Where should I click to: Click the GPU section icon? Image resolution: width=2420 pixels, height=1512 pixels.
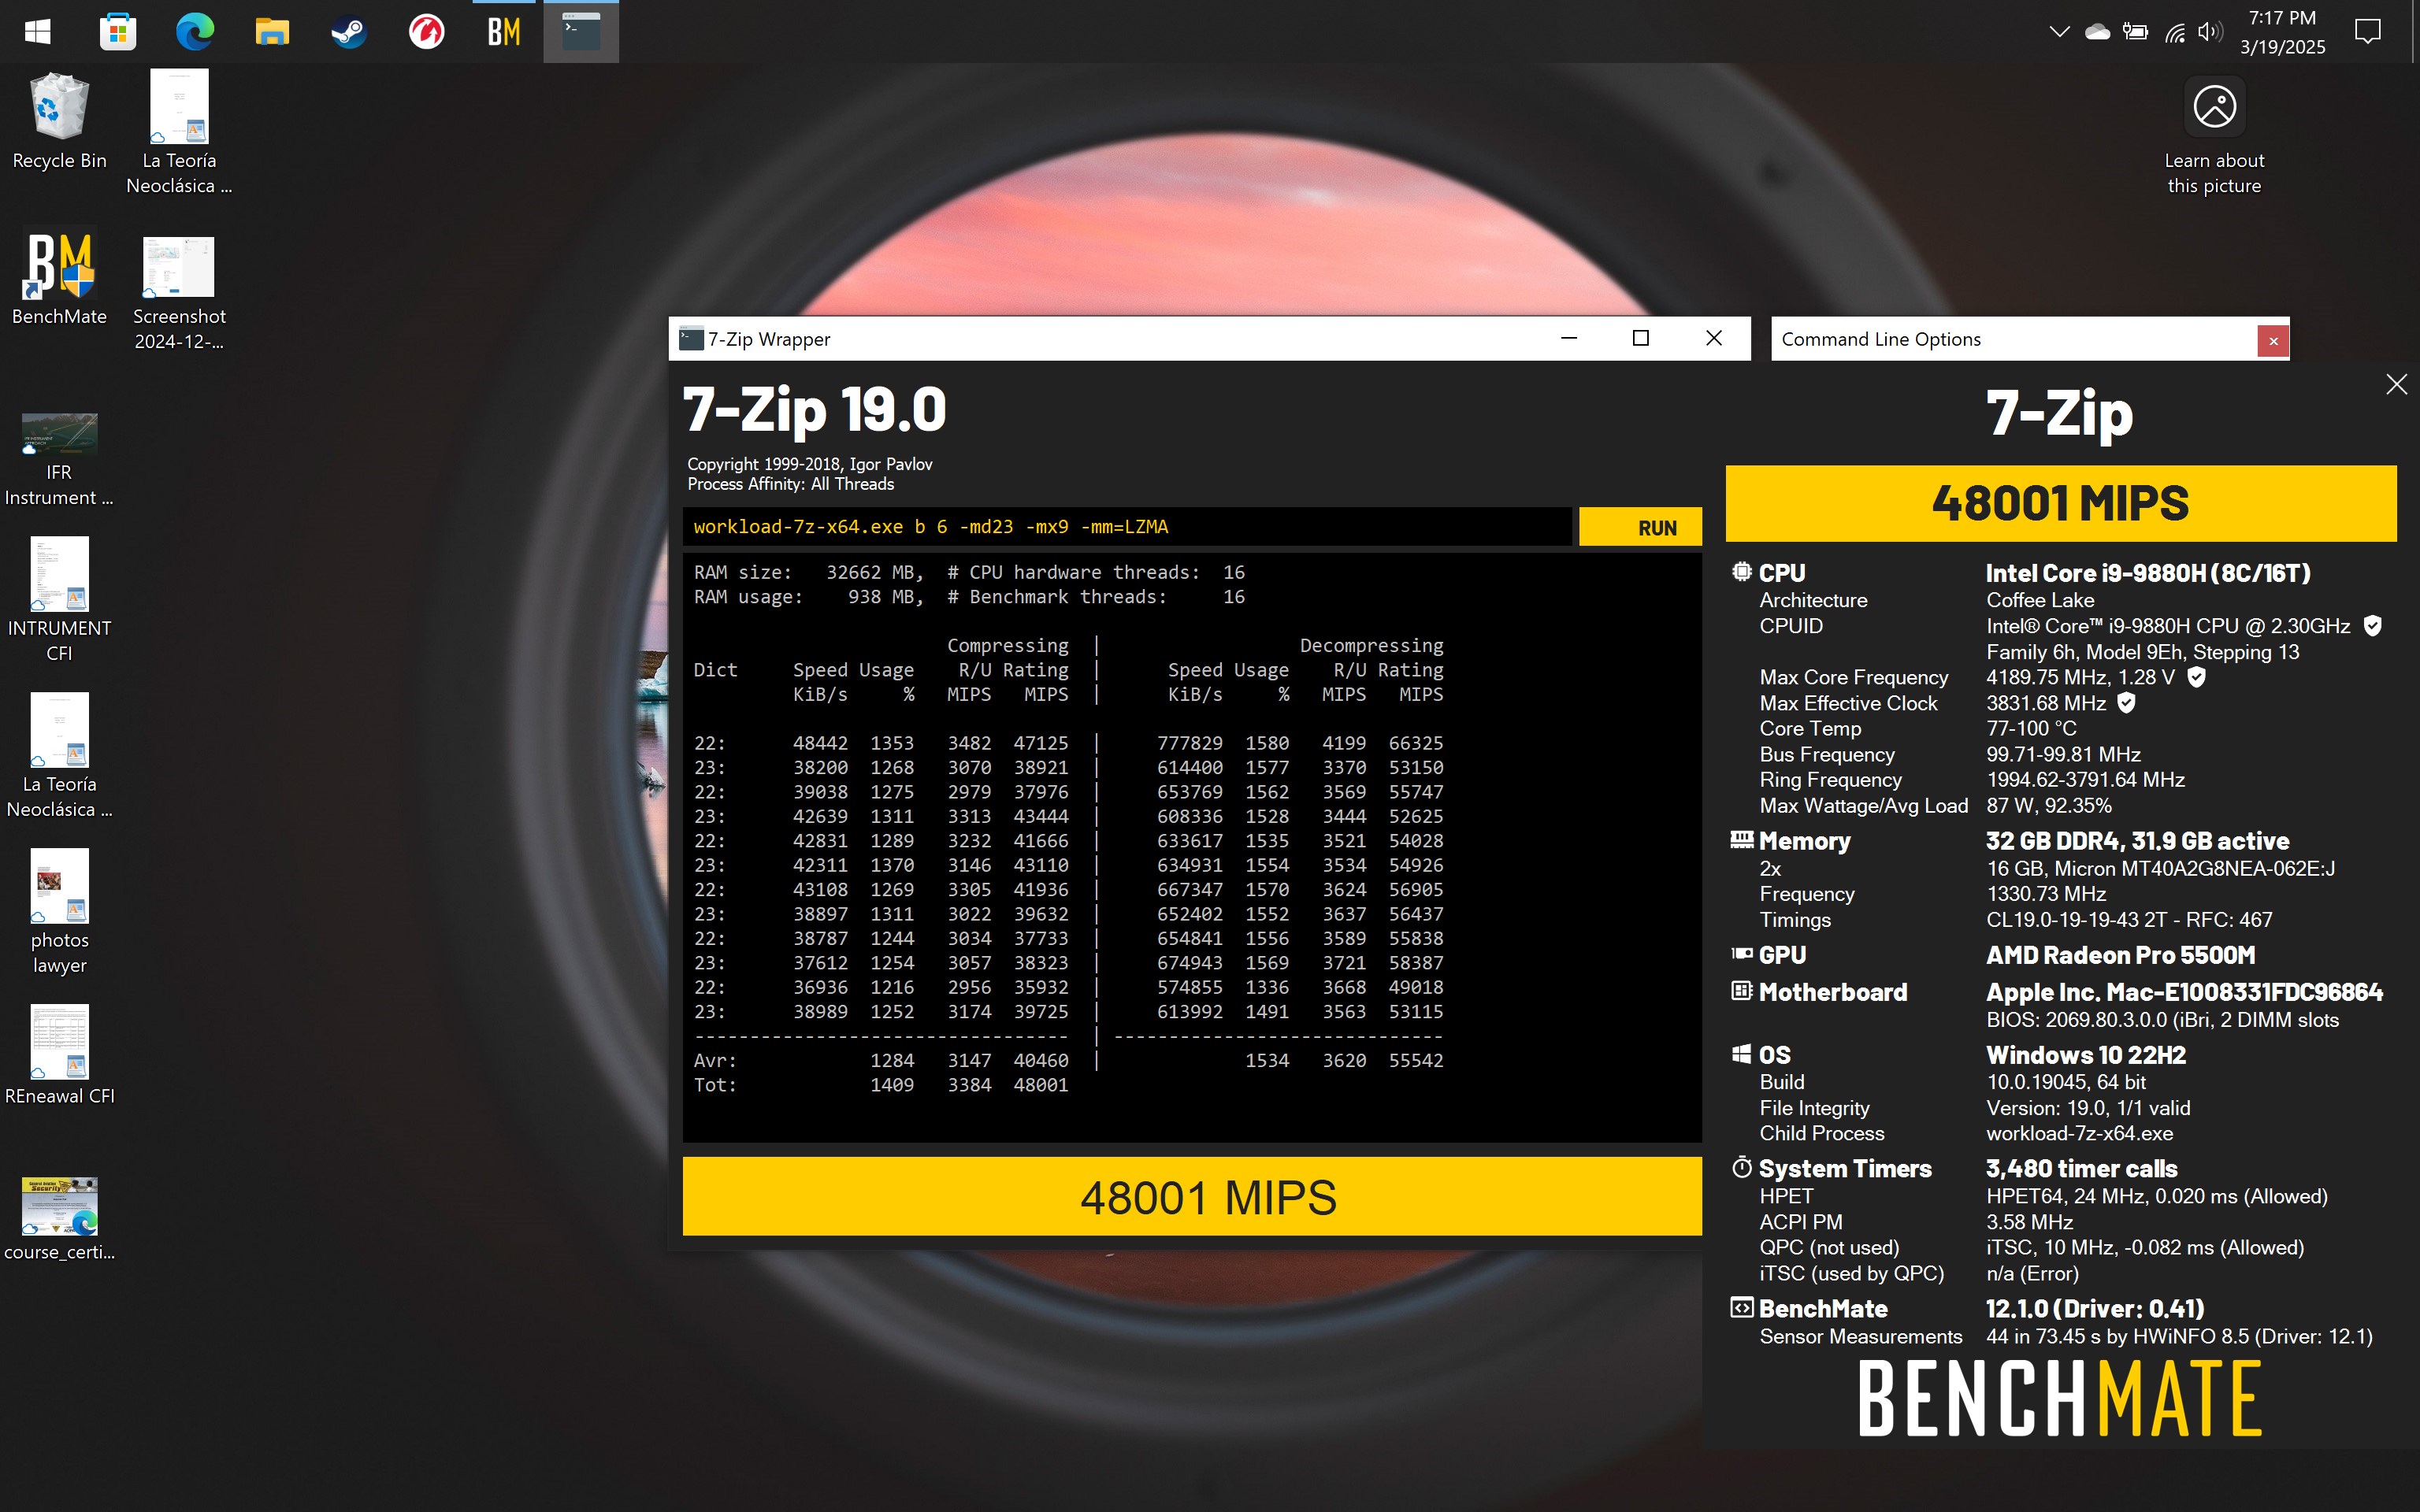pos(1741,954)
